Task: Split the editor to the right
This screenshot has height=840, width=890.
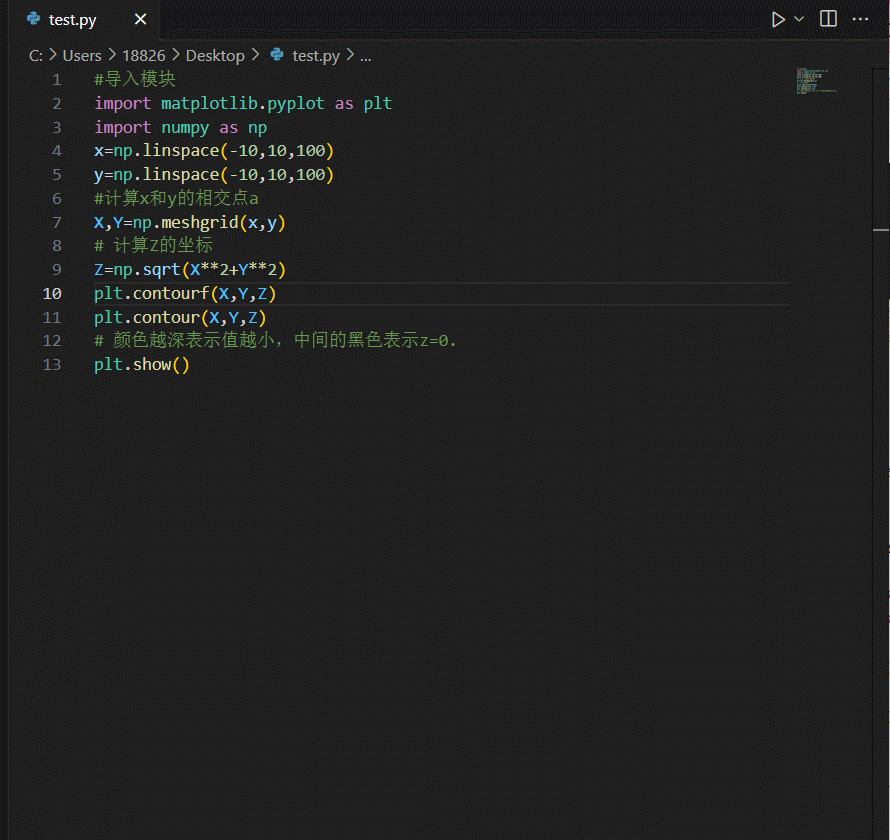Action: point(828,19)
